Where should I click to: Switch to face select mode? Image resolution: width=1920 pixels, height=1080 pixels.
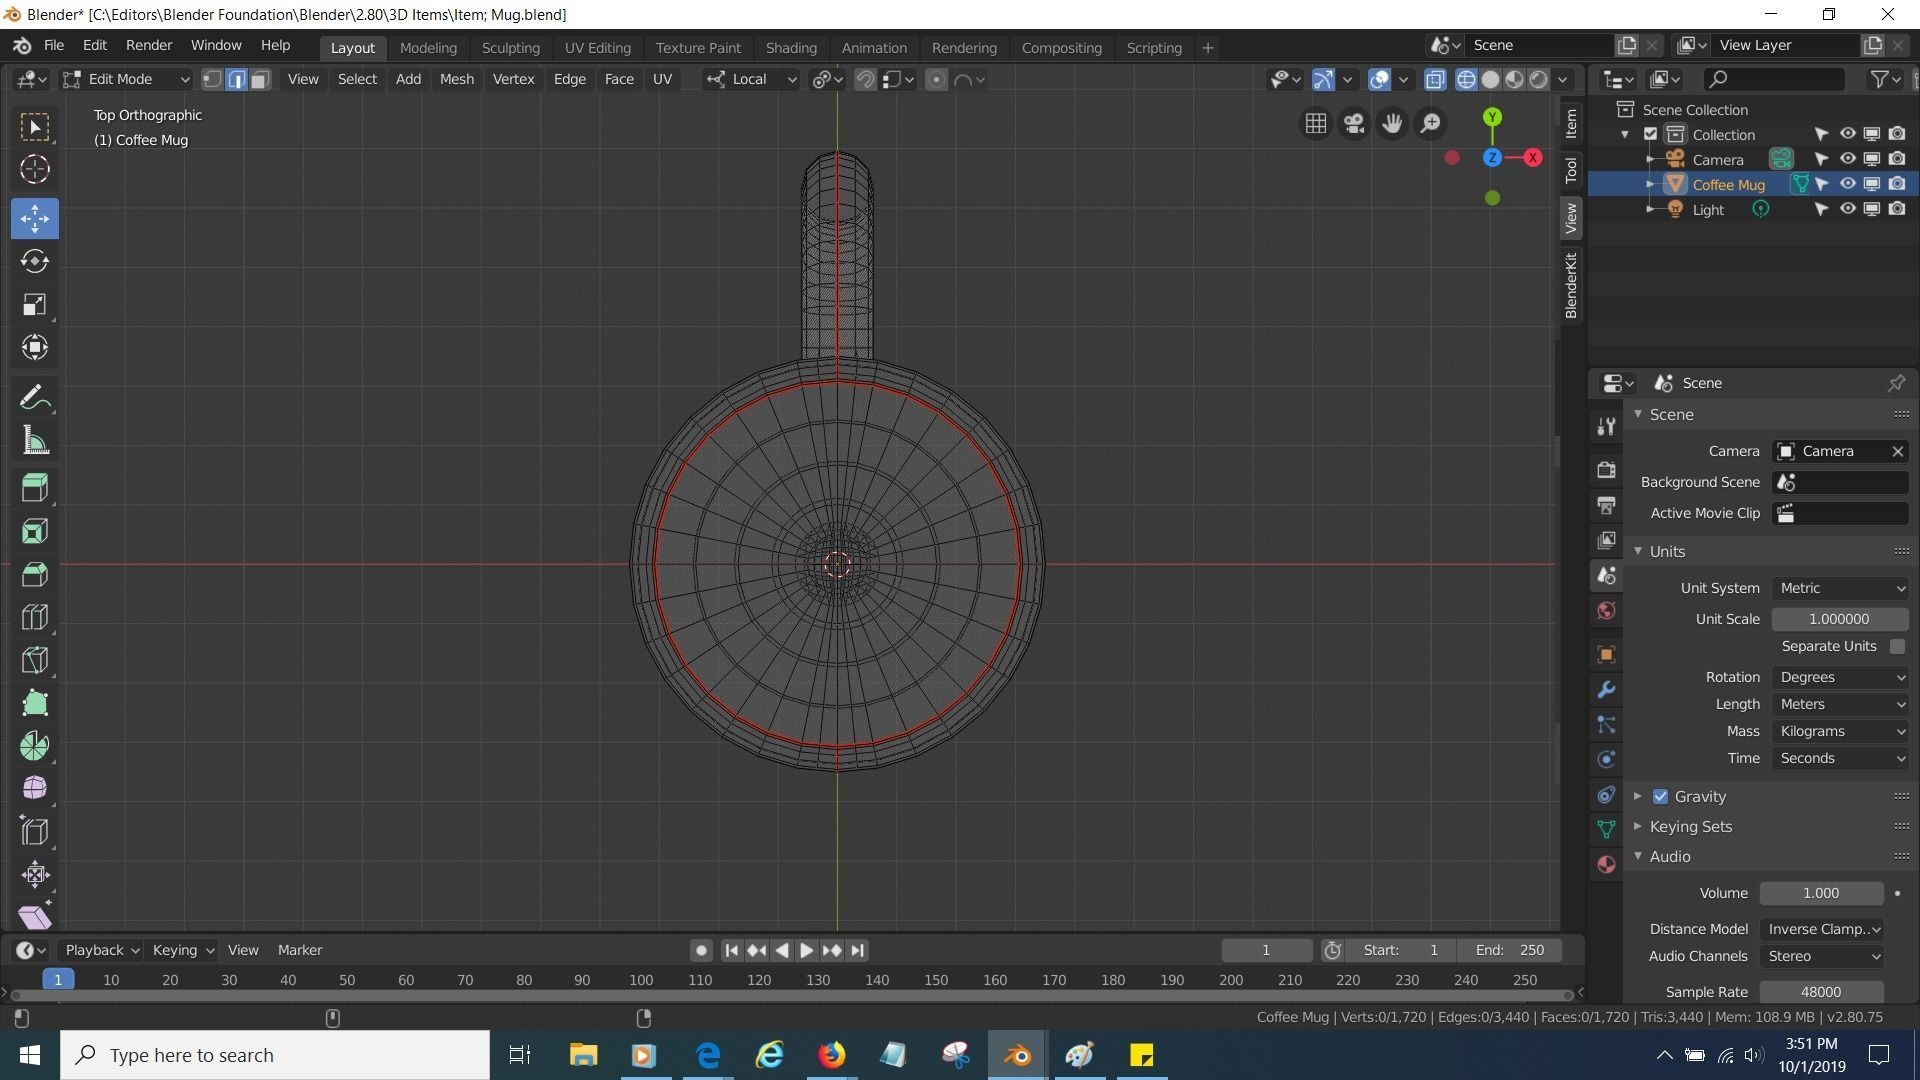[260, 80]
